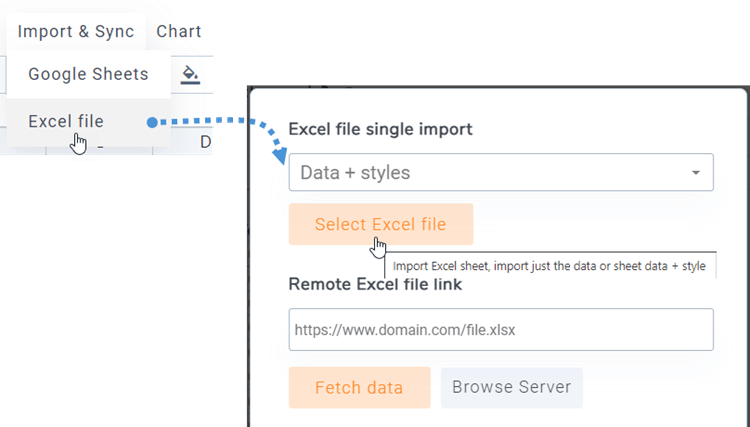Screen dimensions: 750x427
Task: Click the dropdown caret arrow in import selector
Action: coord(696,173)
